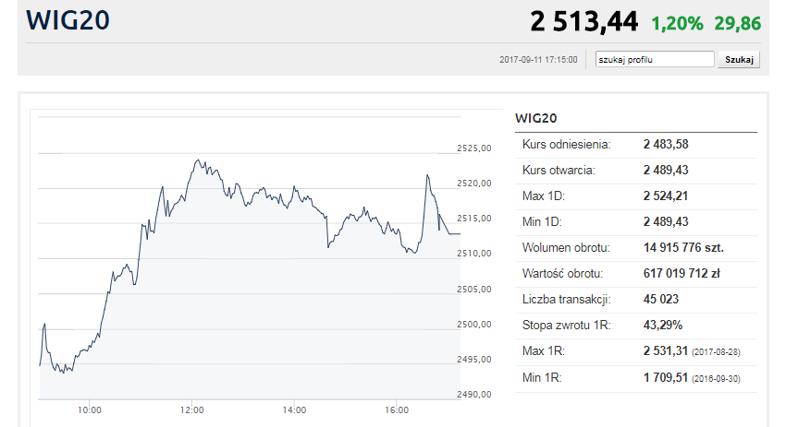Click the 2490,00 price axis label
The image size is (786, 427).
[x=474, y=395]
